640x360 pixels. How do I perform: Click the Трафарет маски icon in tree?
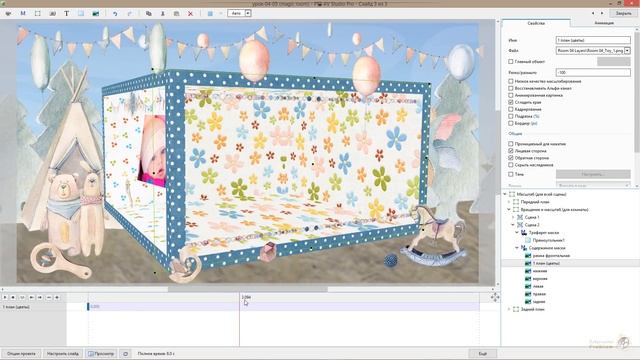(x=524, y=233)
